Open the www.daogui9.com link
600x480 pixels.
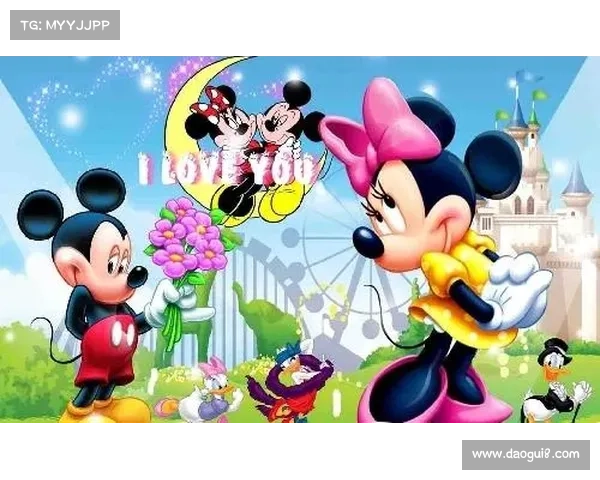point(524,455)
